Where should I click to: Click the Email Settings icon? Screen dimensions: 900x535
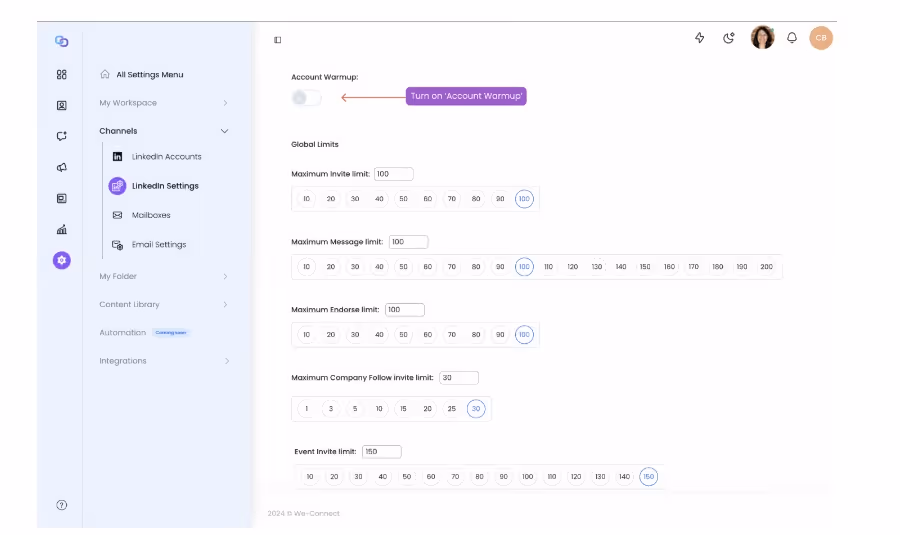[x=117, y=245]
